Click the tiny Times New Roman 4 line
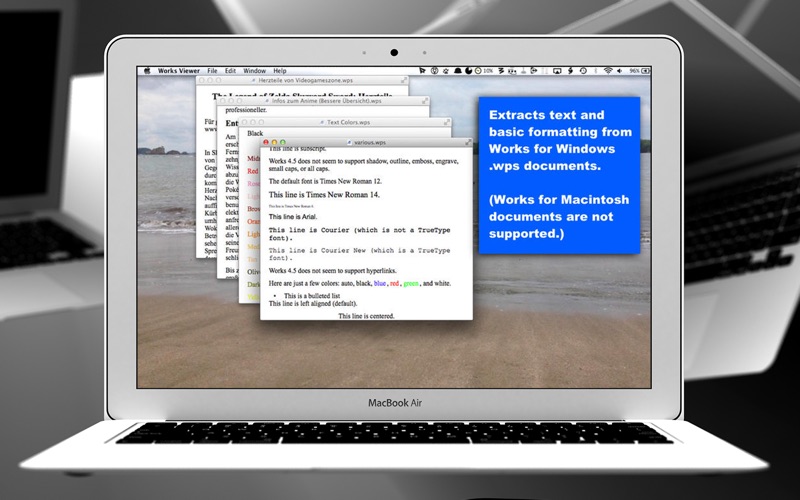Image resolution: width=800 pixels, height=500 pixels. tap(291, 206)
